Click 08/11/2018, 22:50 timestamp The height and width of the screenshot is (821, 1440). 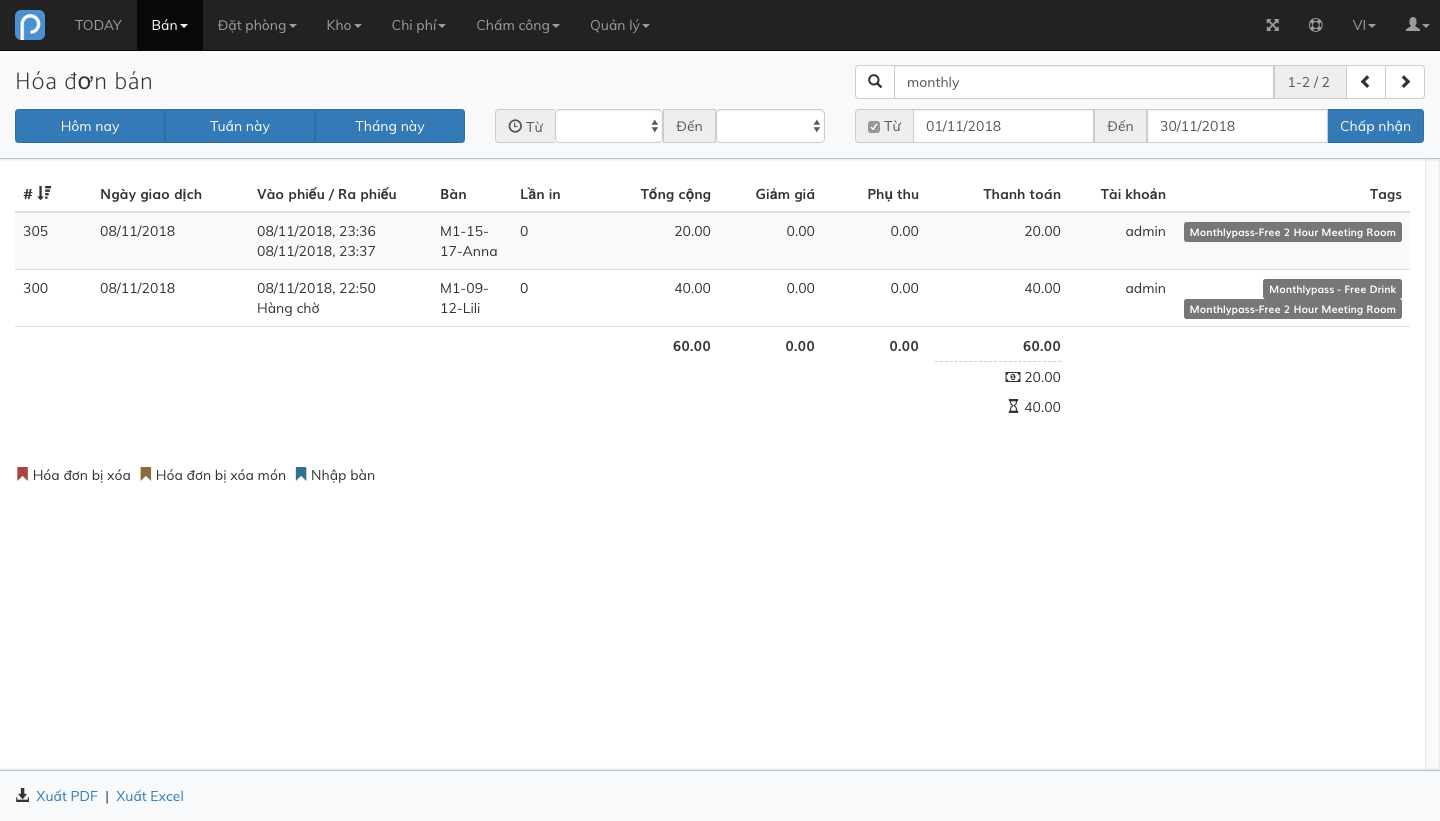click(x=316, y=288)
